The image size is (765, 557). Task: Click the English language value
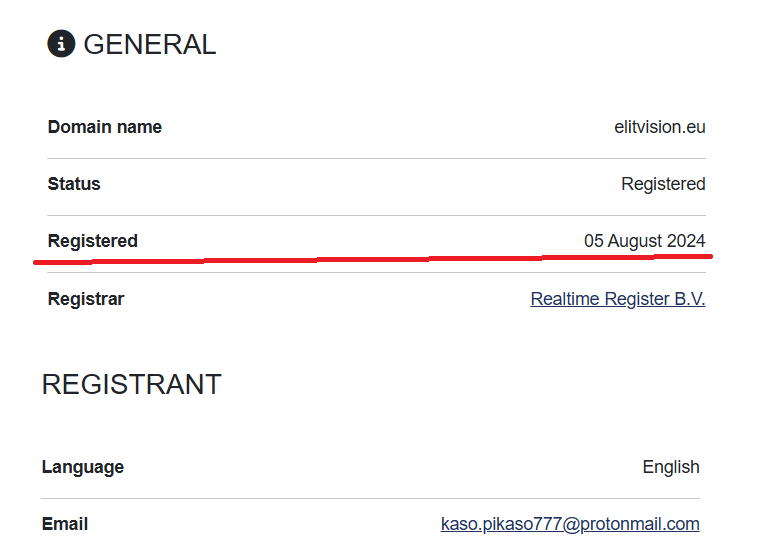pos(671,467)
